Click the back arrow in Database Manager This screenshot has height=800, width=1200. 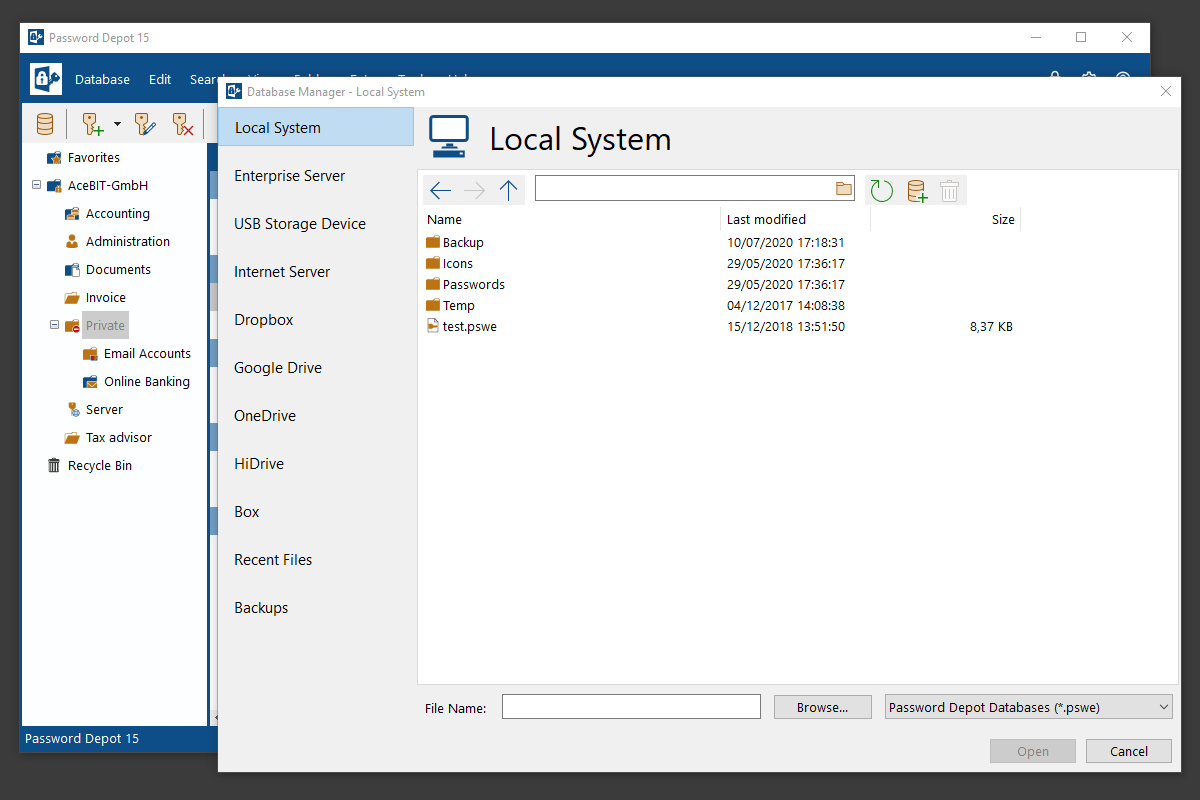[x=440, y=190]
